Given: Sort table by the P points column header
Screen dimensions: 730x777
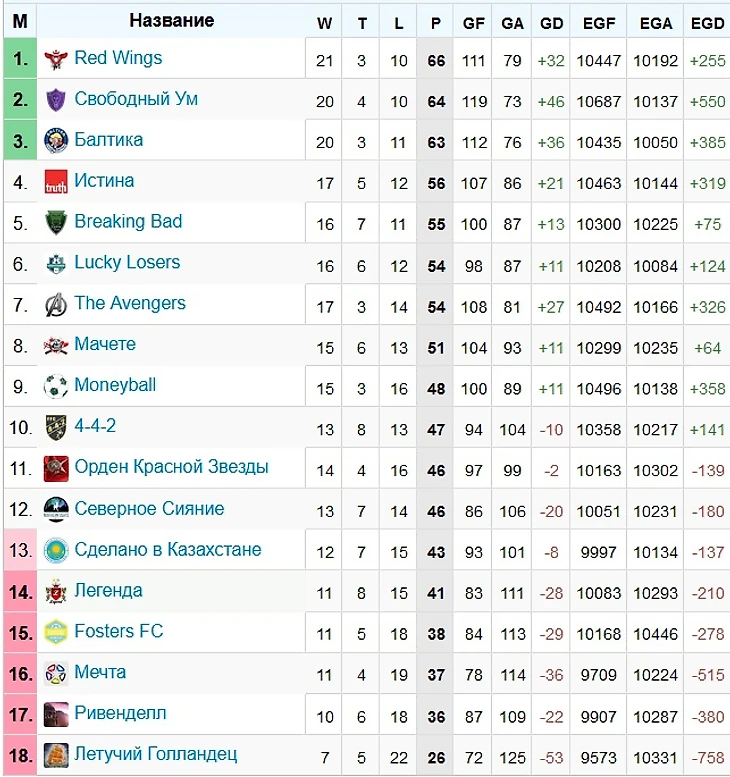Looking at the screenshot, I should pyautogui.click(x=436, y=23).
